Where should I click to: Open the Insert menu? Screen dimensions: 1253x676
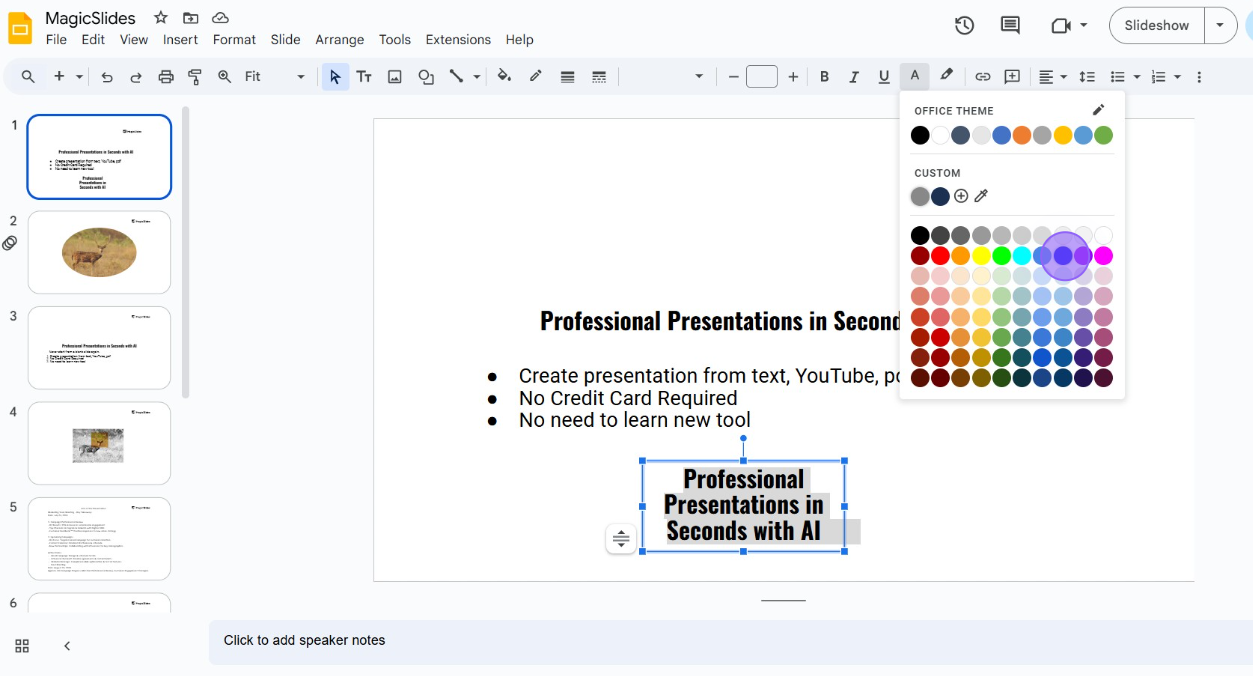pos(180,40)
